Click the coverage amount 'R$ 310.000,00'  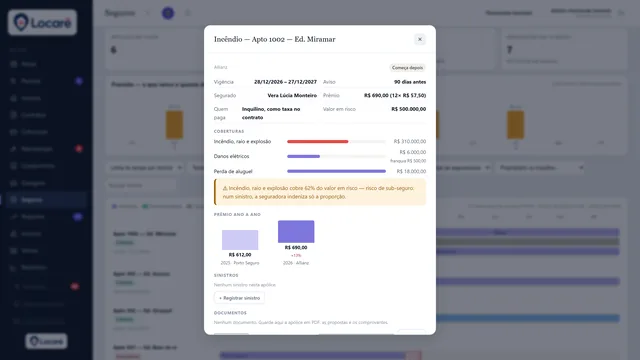point(410,142)
